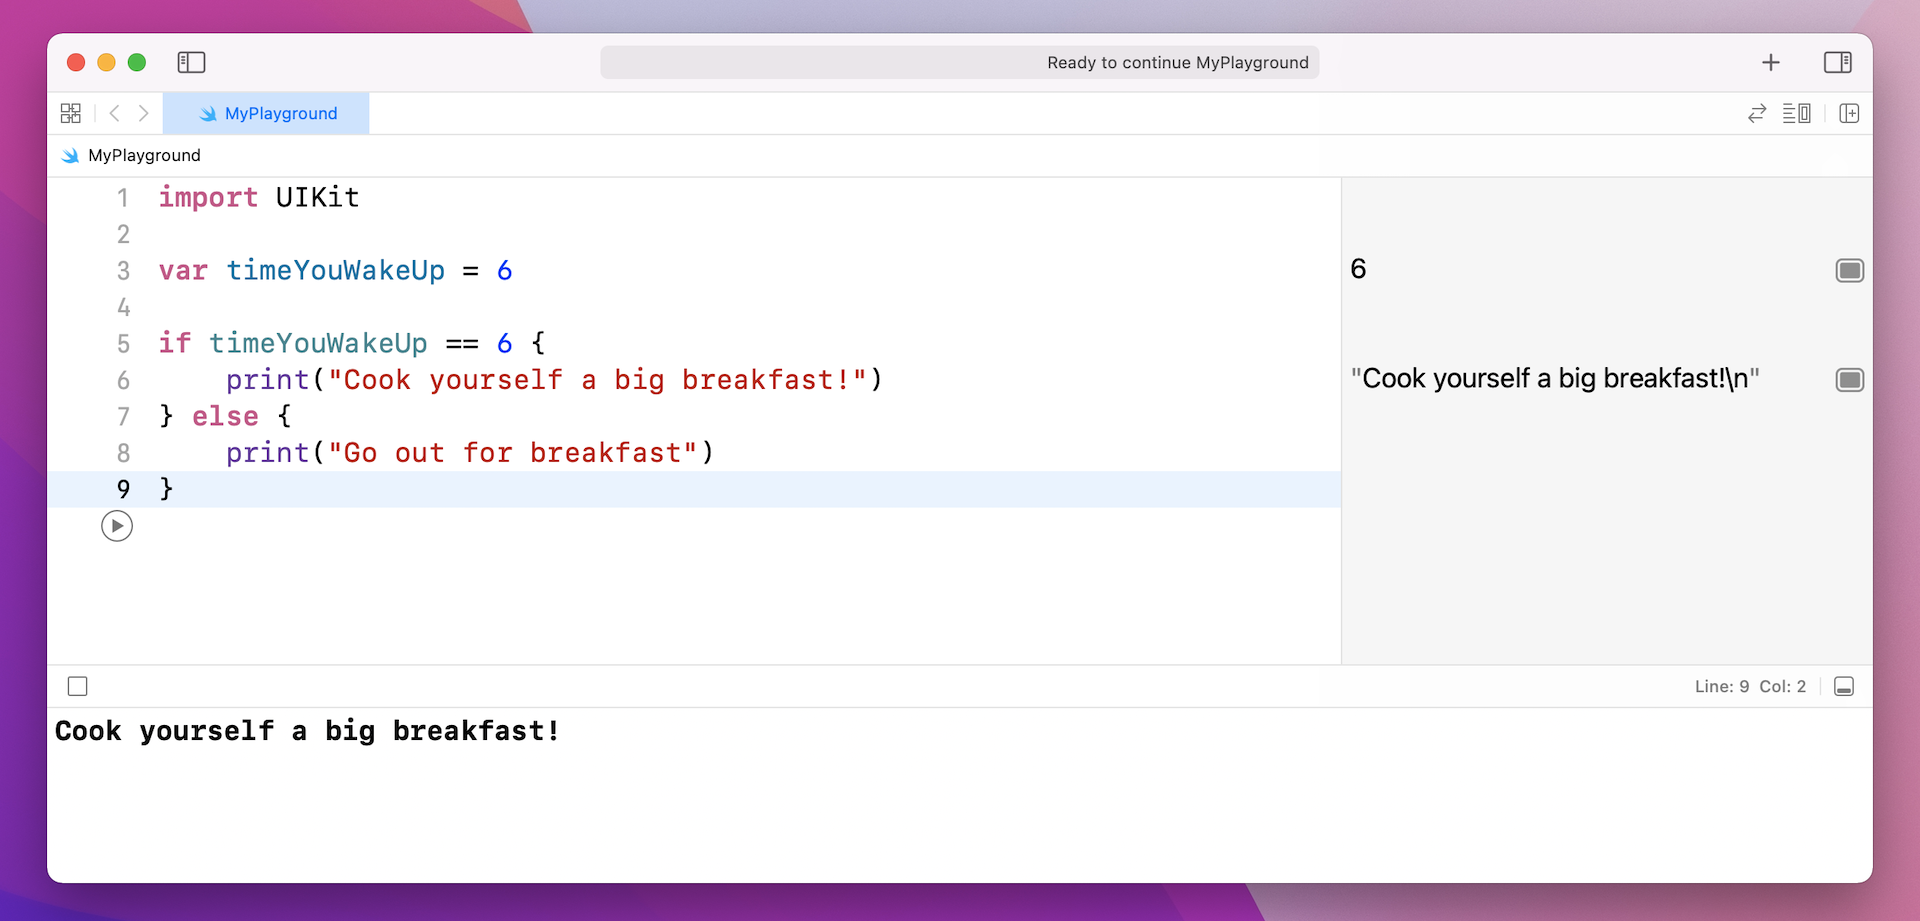Run the playground with the play button
Screen dimensions: 1920x921
(x=117, y=526)
